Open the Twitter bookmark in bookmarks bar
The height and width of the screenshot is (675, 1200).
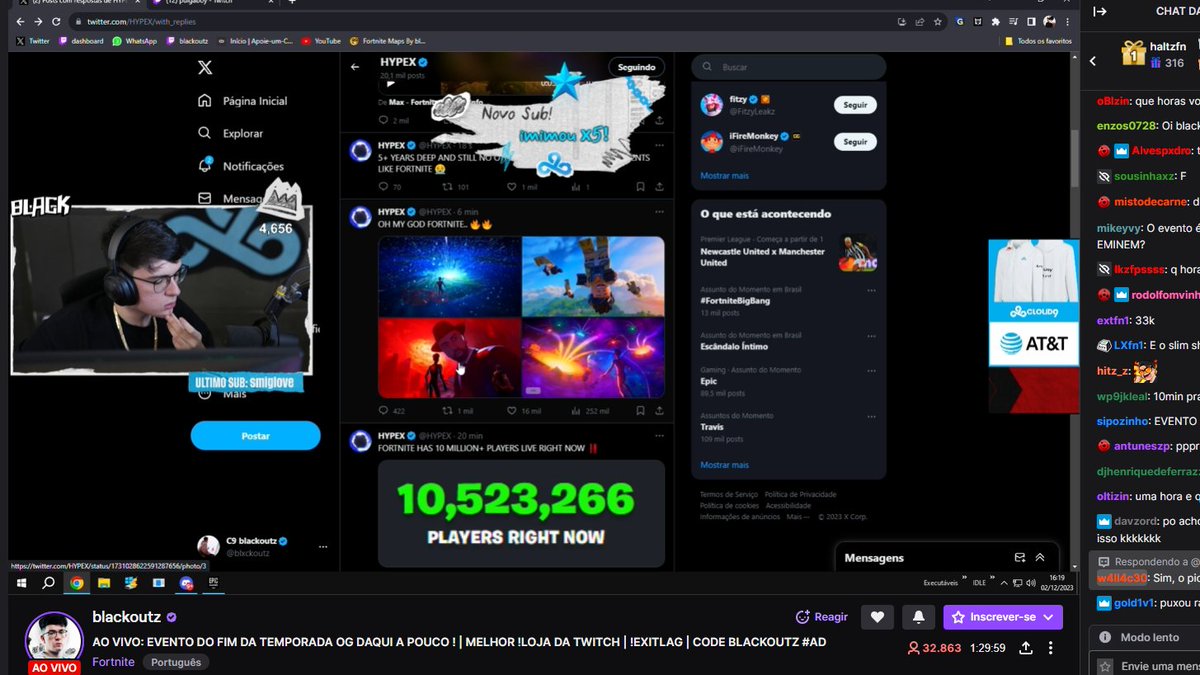click(33, 41)
